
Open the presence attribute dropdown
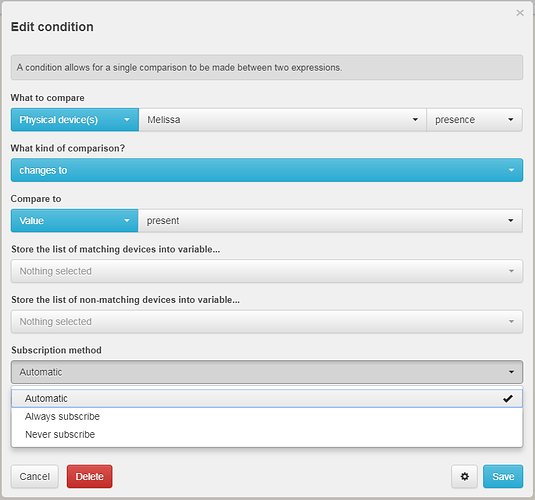click(x=474, y=120)
